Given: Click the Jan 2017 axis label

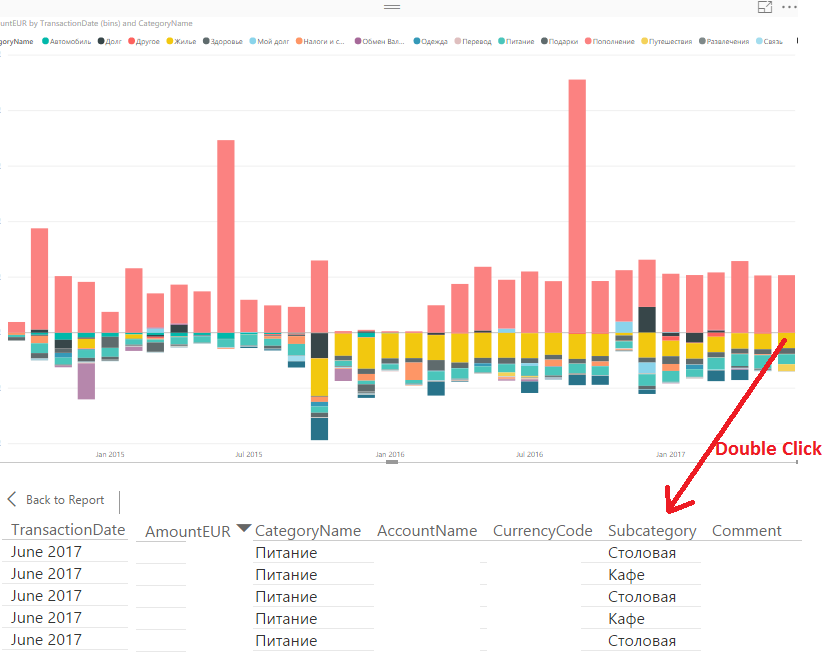Looking at the screenshot, I should point(671,454).
